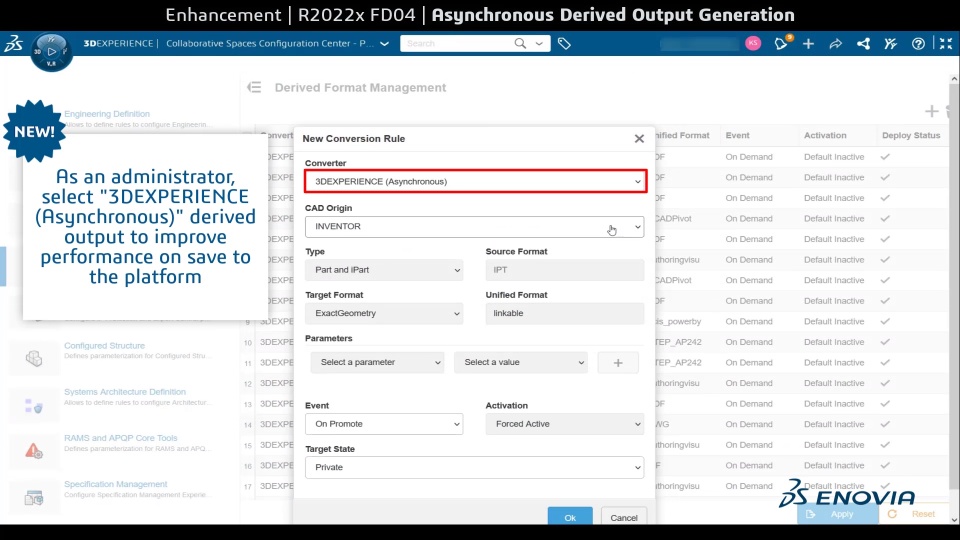Click the plus add icon in top bar

click(808, 43)
